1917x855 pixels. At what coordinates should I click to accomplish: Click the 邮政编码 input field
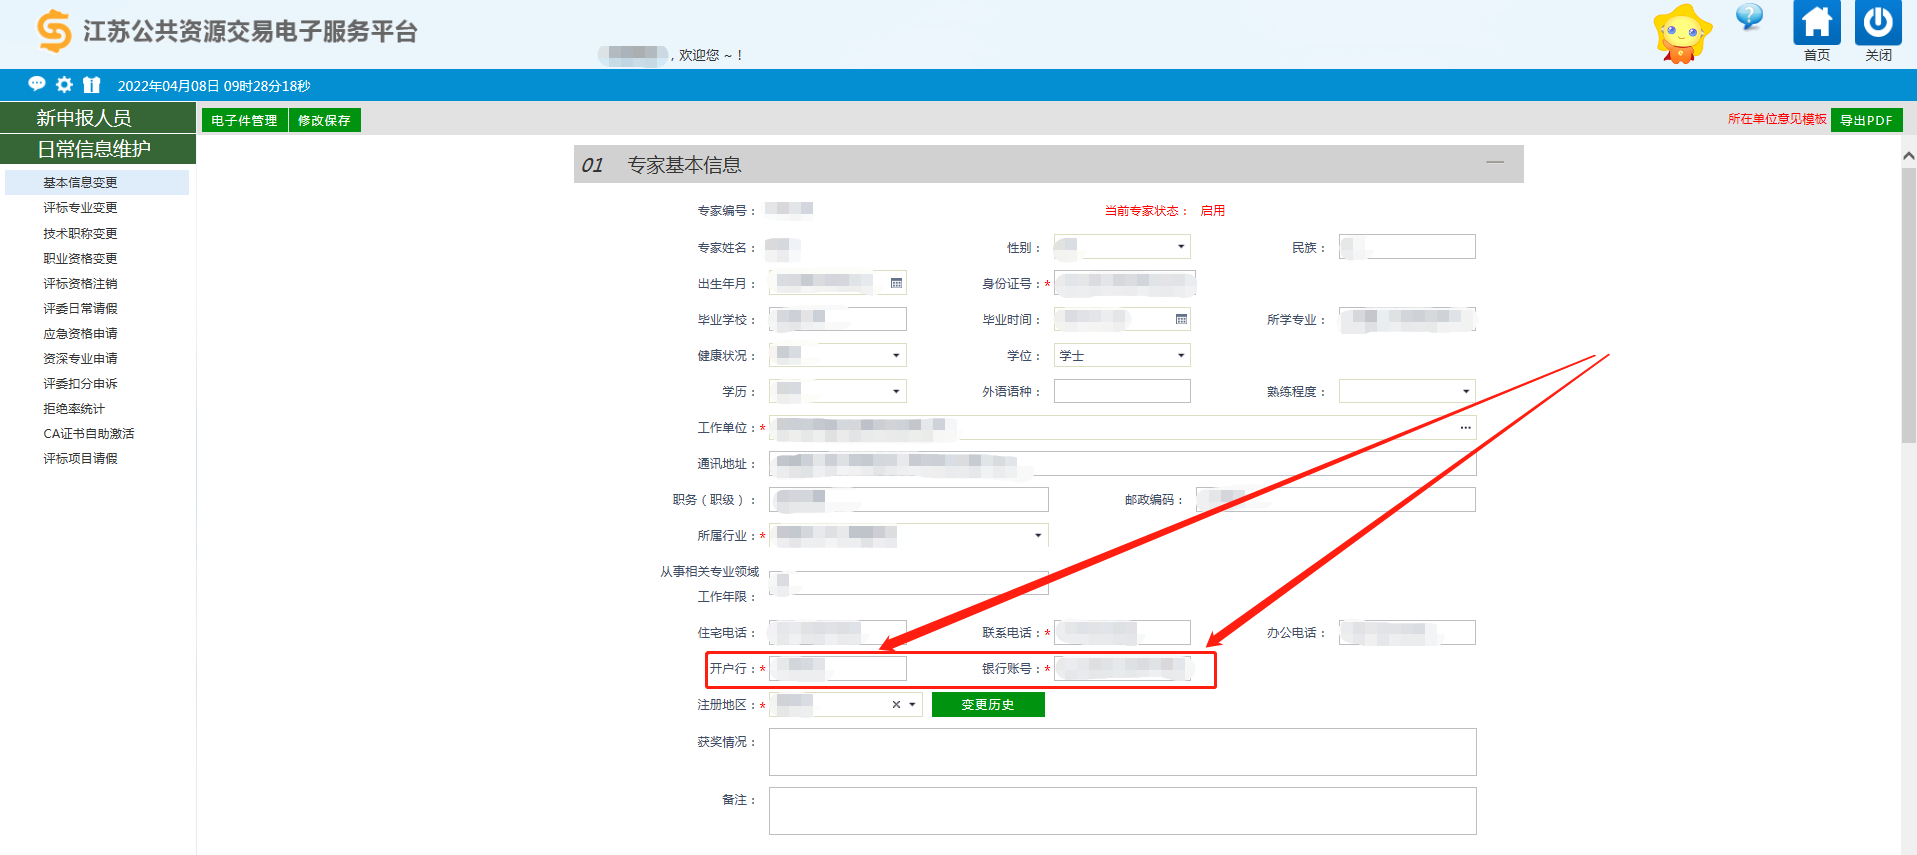click(x=1336, y=499)
